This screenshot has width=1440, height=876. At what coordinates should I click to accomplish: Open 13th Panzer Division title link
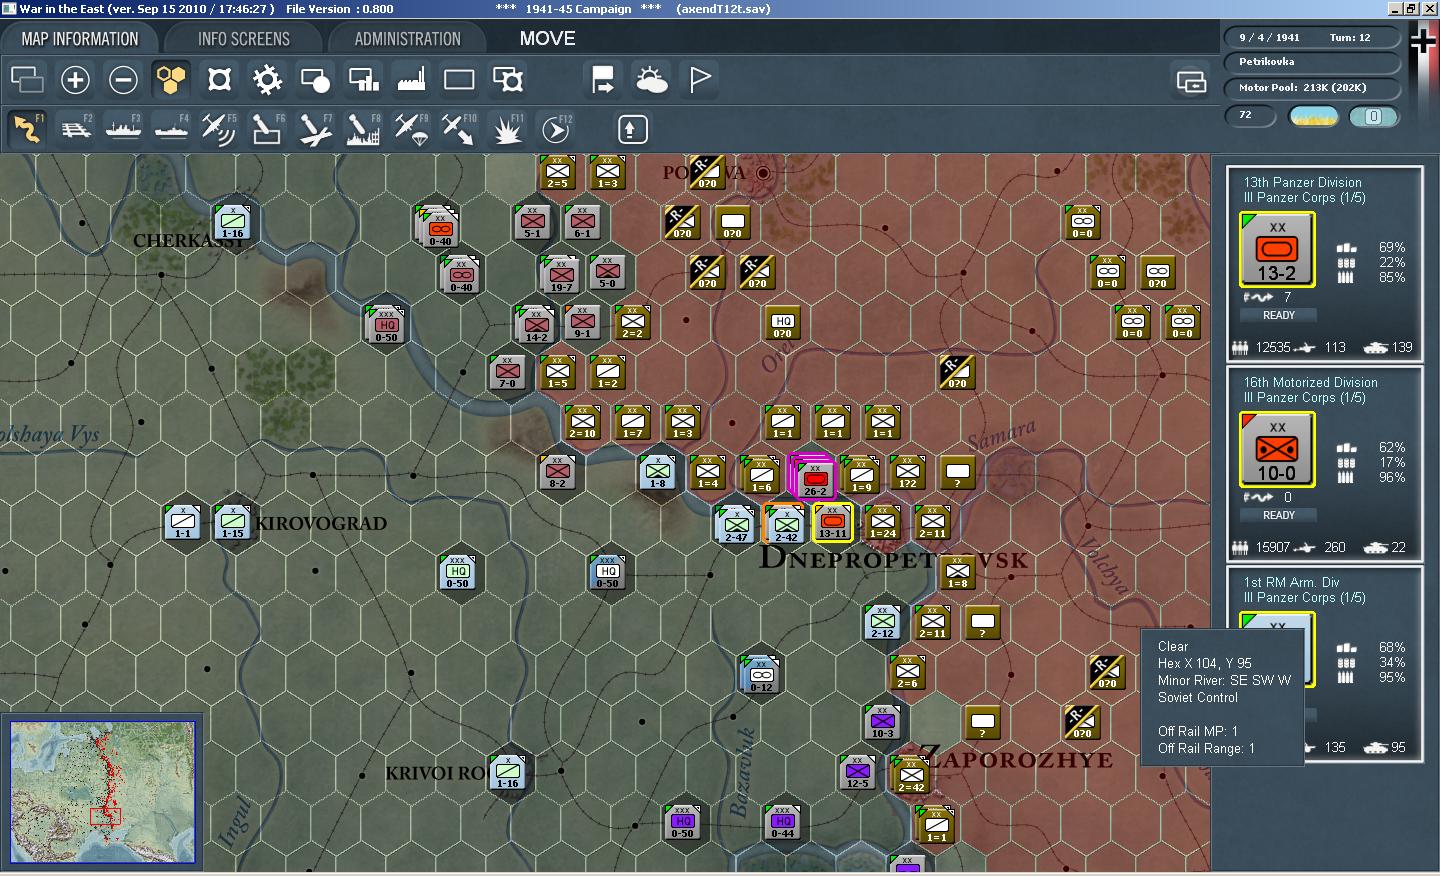(x=1302, y=182)
